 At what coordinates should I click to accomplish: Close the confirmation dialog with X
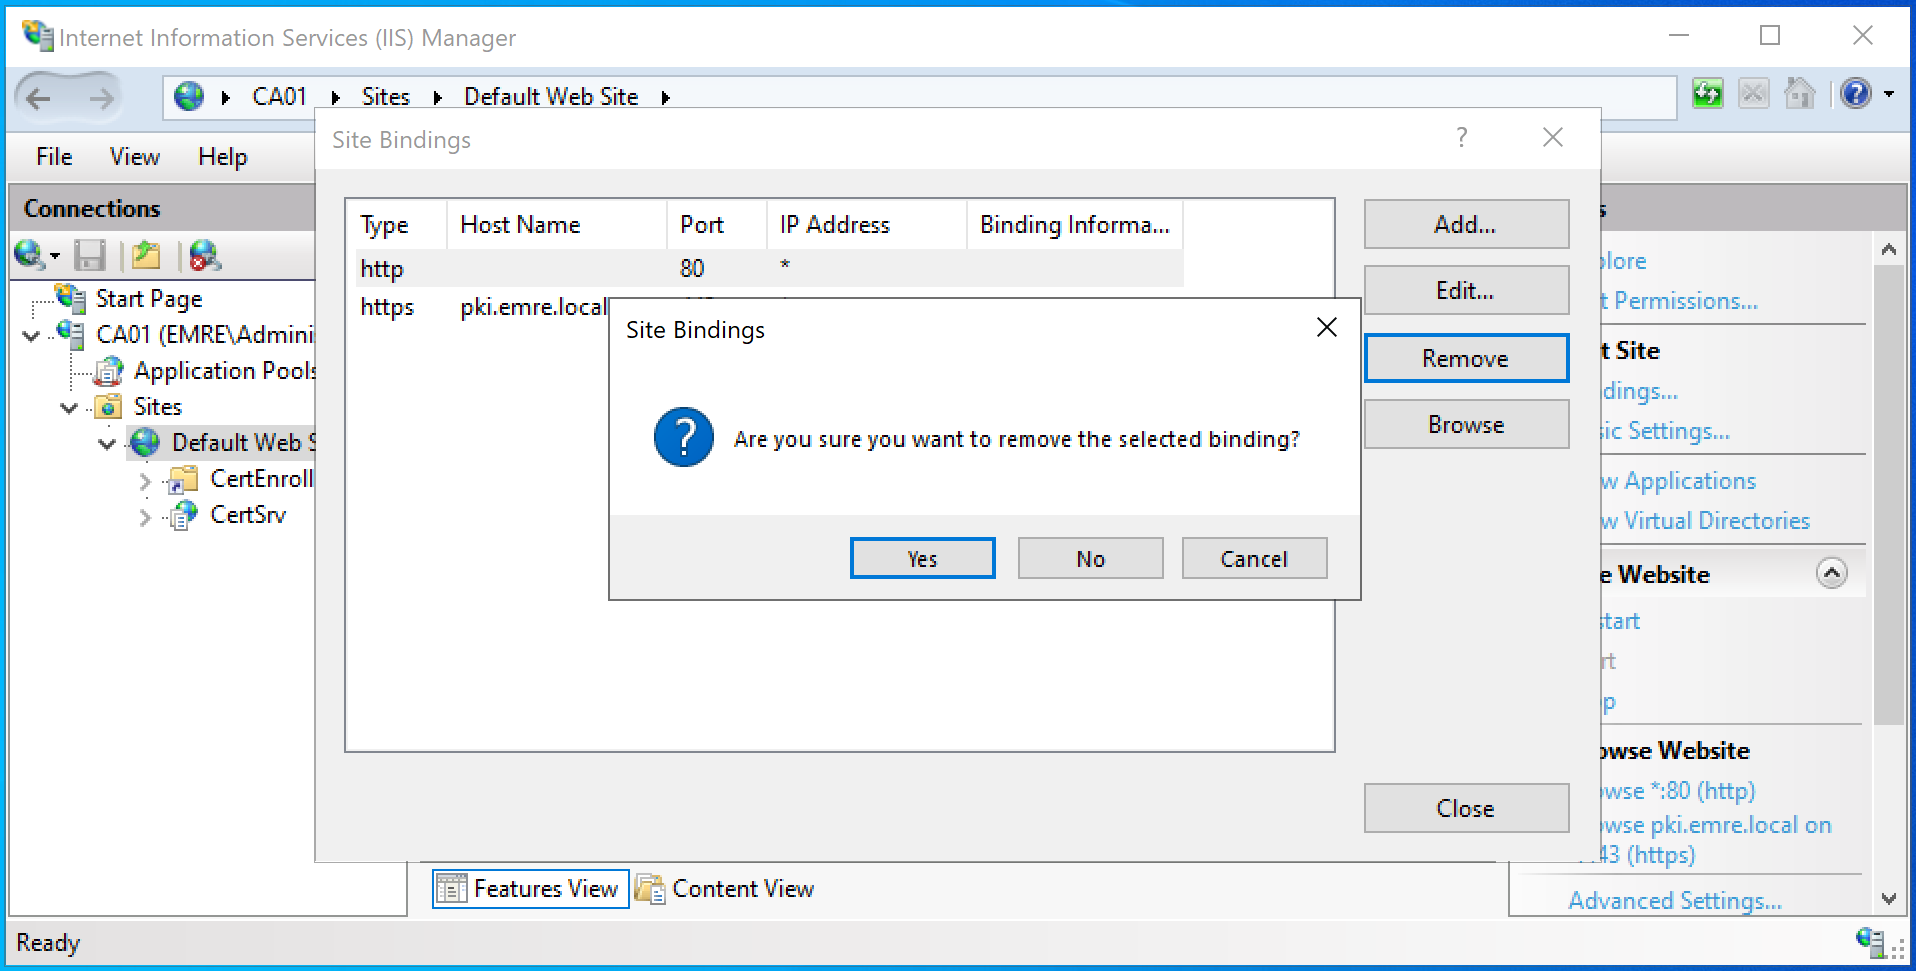pyautogui.click(x=1326, y=328)
